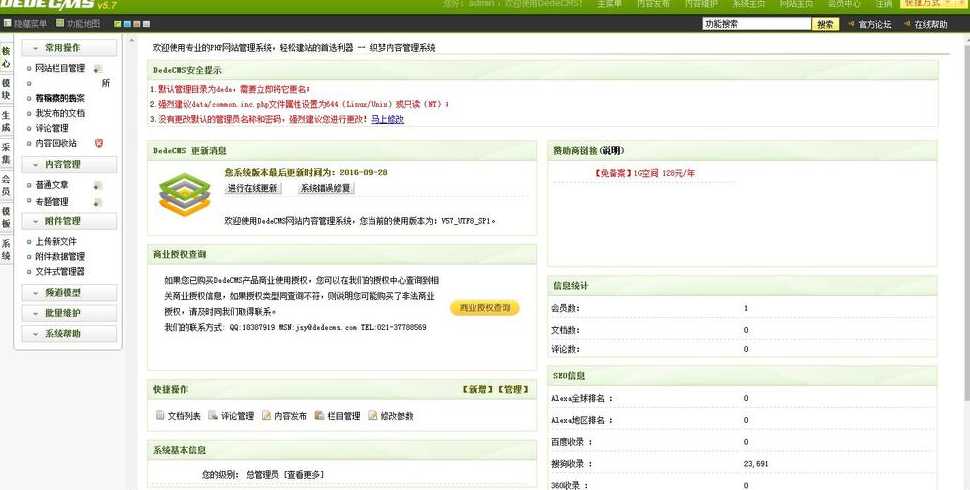970x490 pixels.
Task: Open 附件数据管理 in sidebar
Action: [x=60, y=256]
